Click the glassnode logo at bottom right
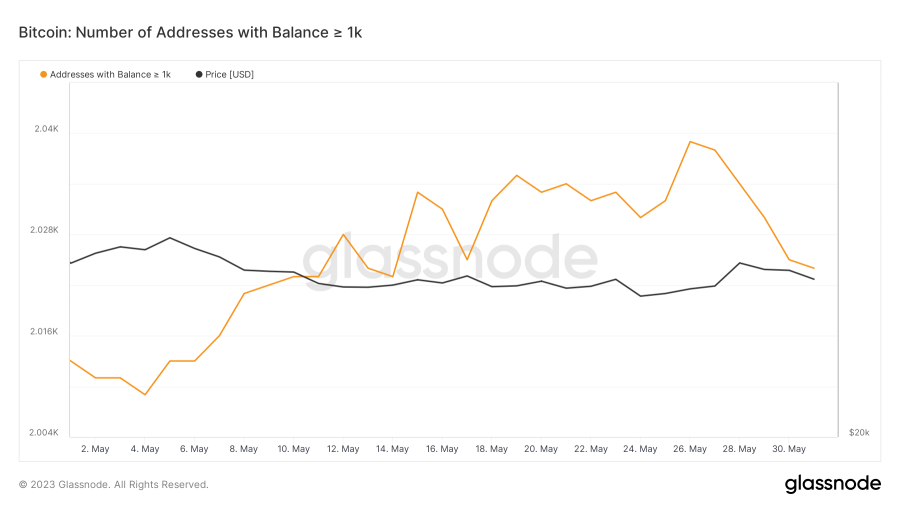The height and width of the screenshot is (507, 900). click(x=832, y=484)
